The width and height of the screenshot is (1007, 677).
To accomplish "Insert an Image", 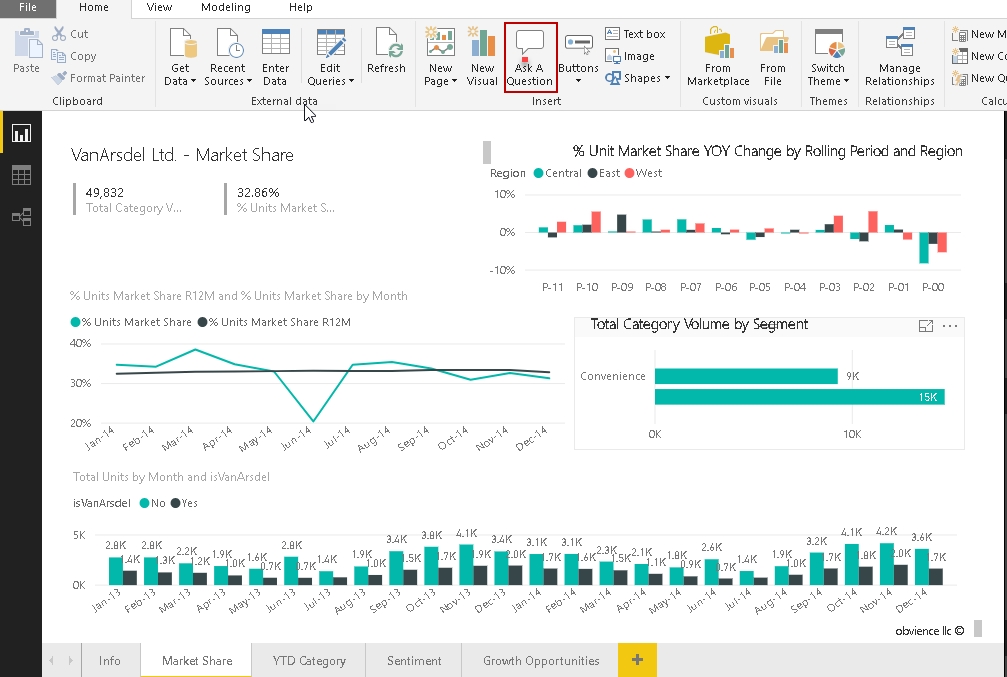I will click(631, 56).
